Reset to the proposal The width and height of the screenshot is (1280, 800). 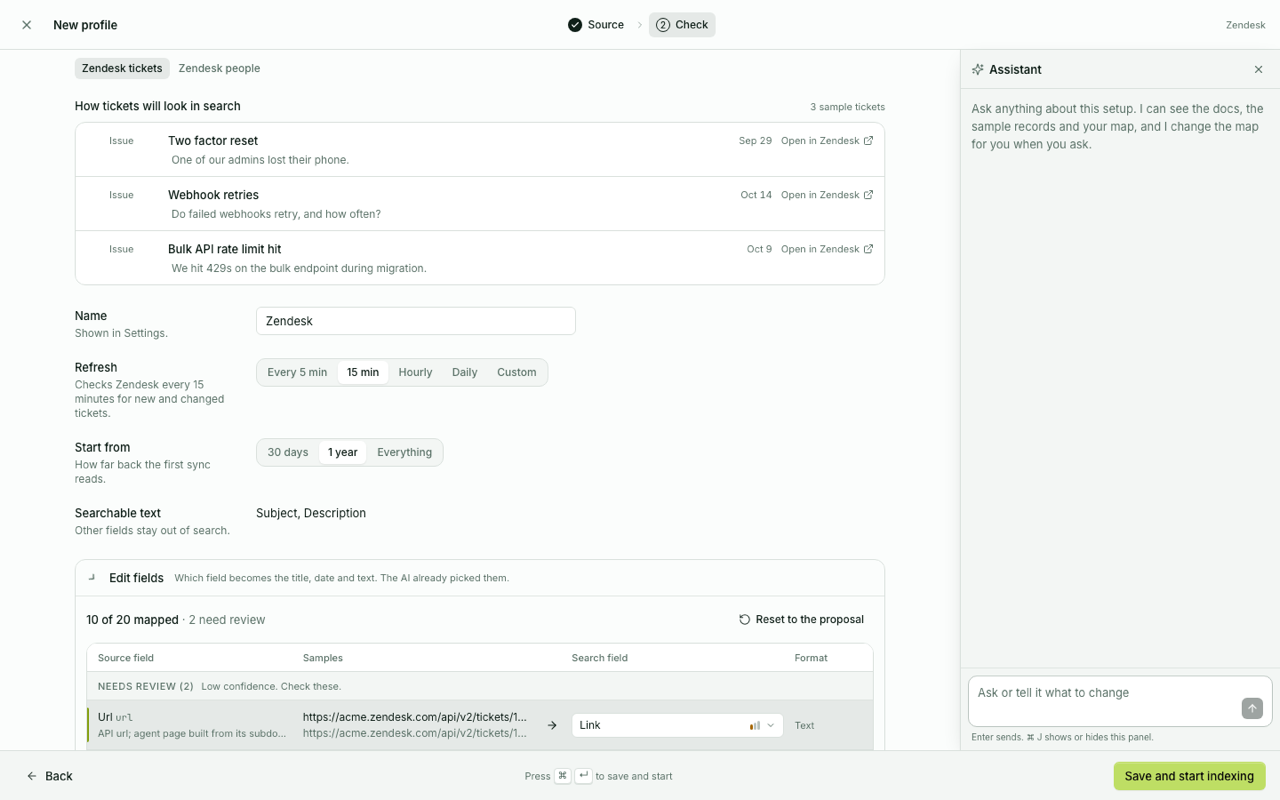point(801,620)
